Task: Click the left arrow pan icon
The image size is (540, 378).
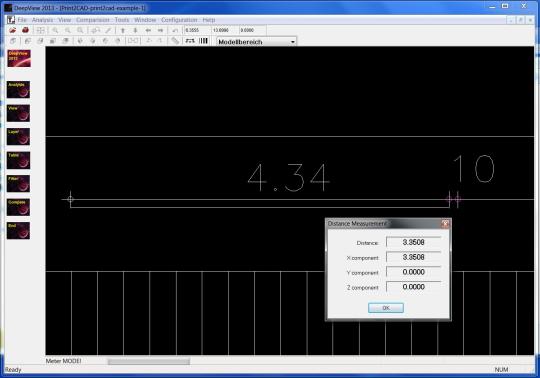Action: [x=148, y=30]
